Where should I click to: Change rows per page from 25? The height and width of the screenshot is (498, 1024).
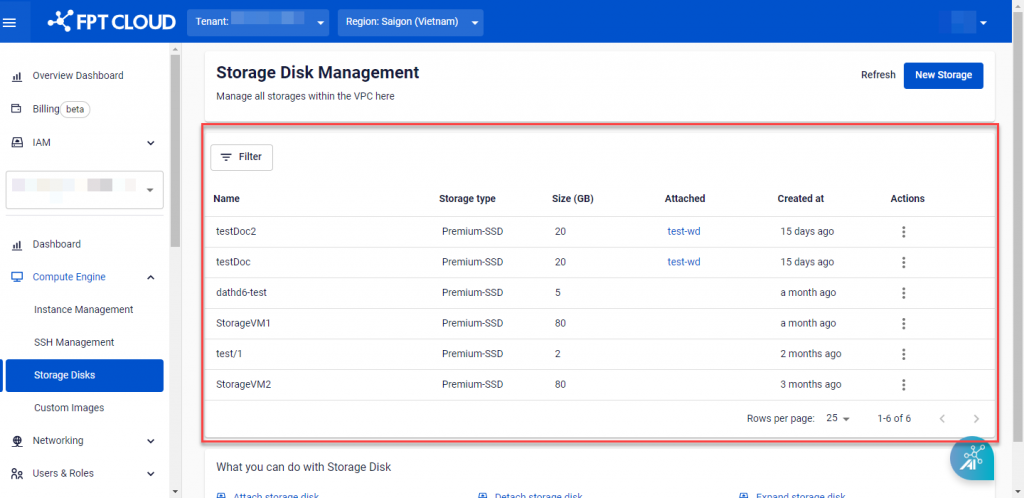(x=837, y=419)
